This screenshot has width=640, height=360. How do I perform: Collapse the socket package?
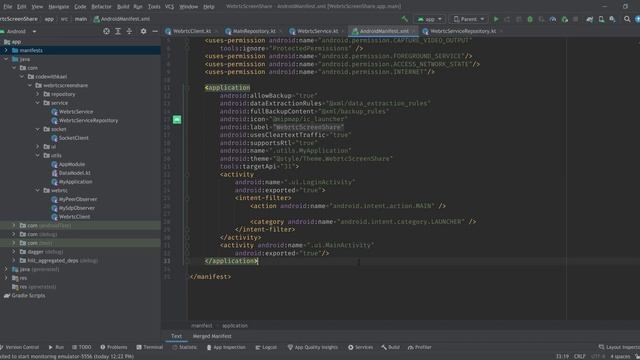tap(38, 129)
